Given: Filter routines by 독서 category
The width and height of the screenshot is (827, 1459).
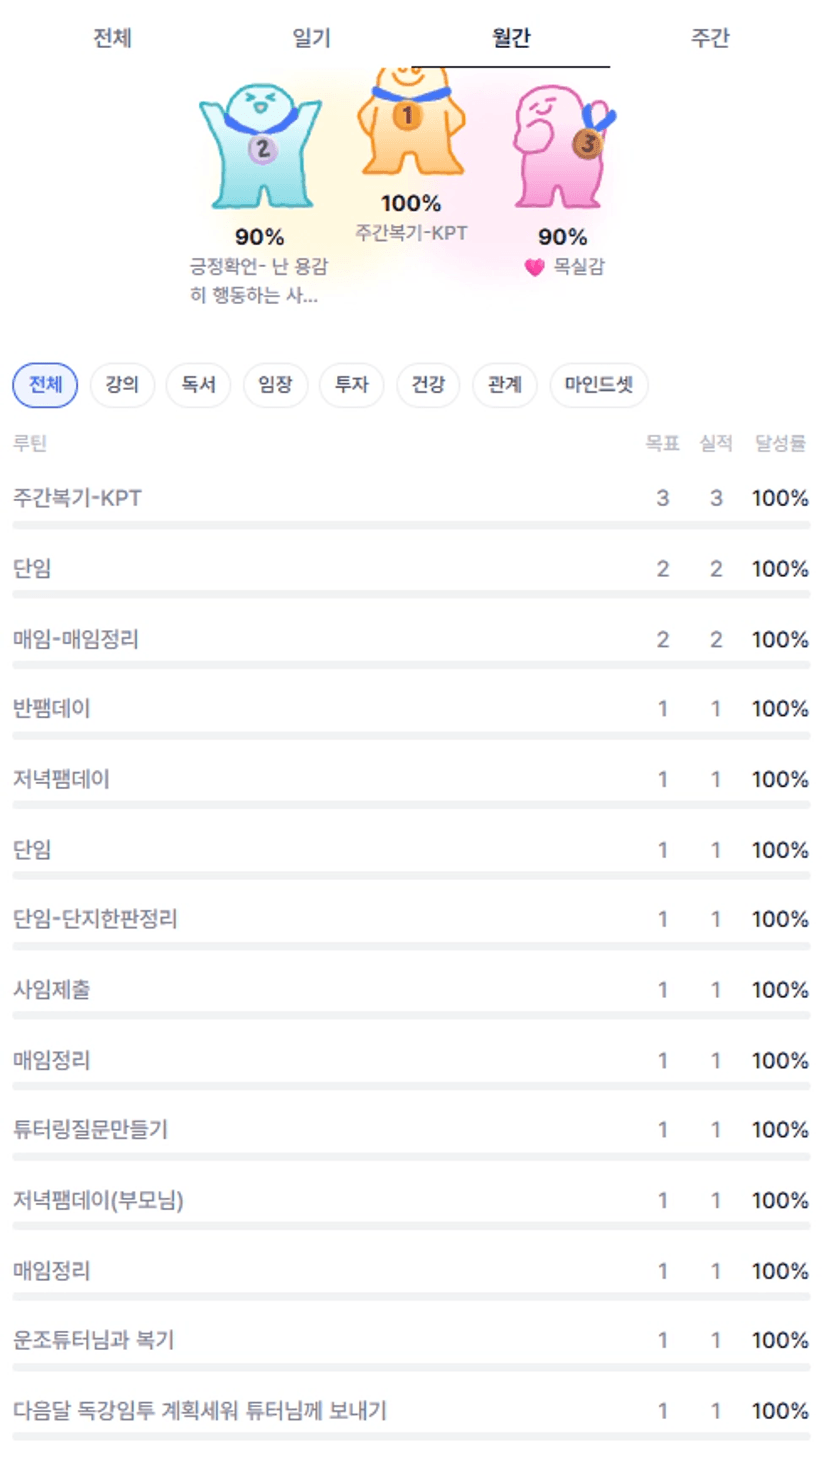Looking at the screenshot, I should click(x=198, y=385).
